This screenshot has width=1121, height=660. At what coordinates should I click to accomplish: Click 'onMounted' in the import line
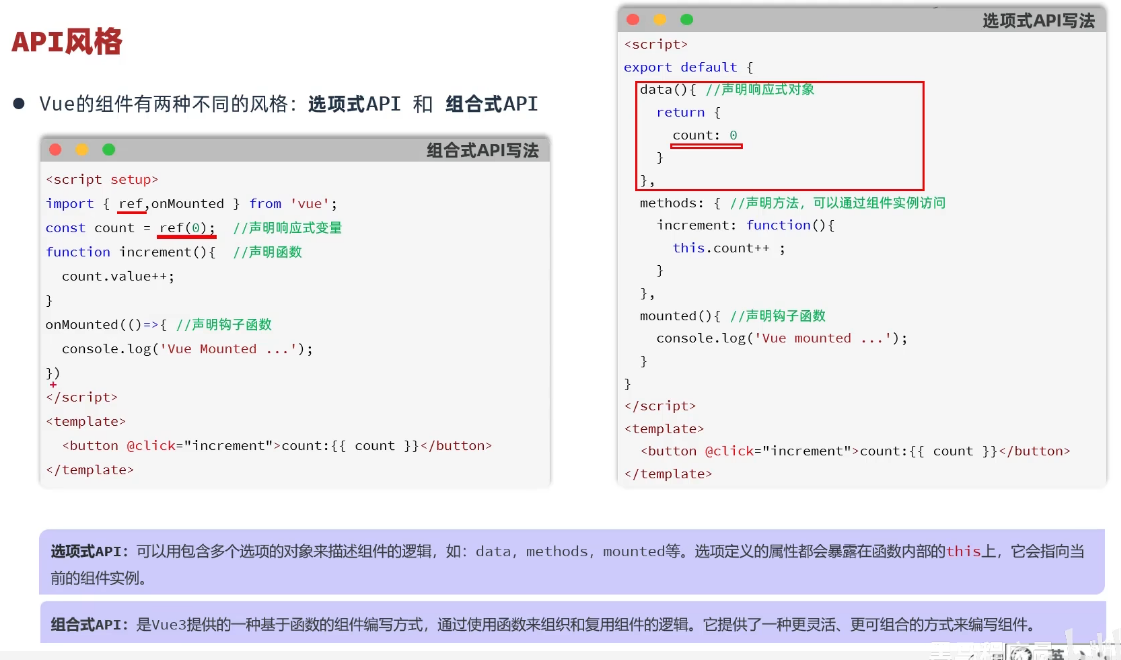tap(187, 204)
